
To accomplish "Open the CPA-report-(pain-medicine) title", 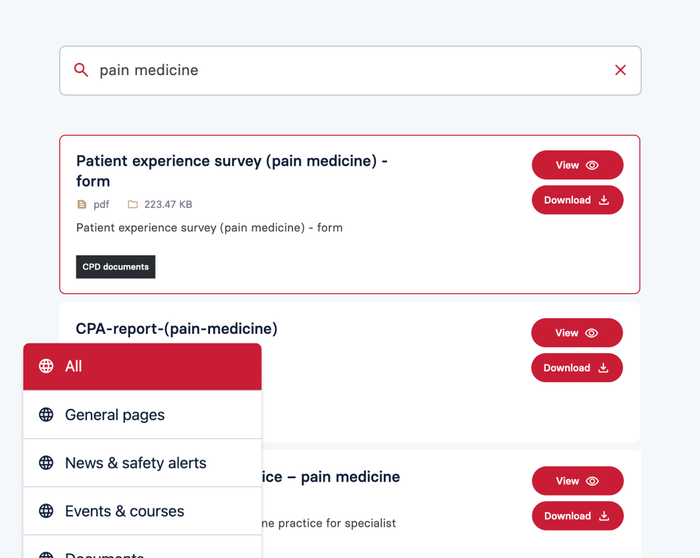I will tap(177, 328).
